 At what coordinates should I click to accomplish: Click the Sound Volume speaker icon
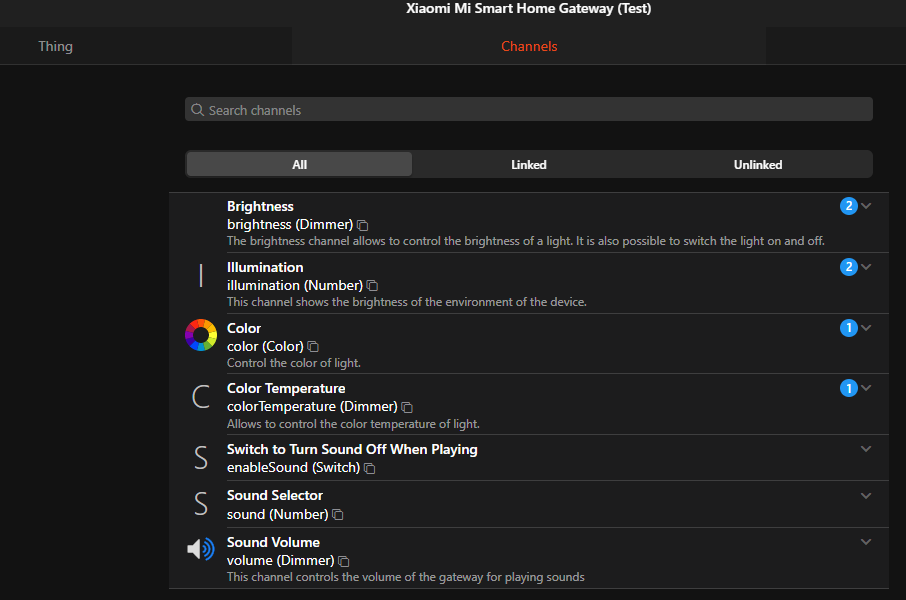click(201, 549)
